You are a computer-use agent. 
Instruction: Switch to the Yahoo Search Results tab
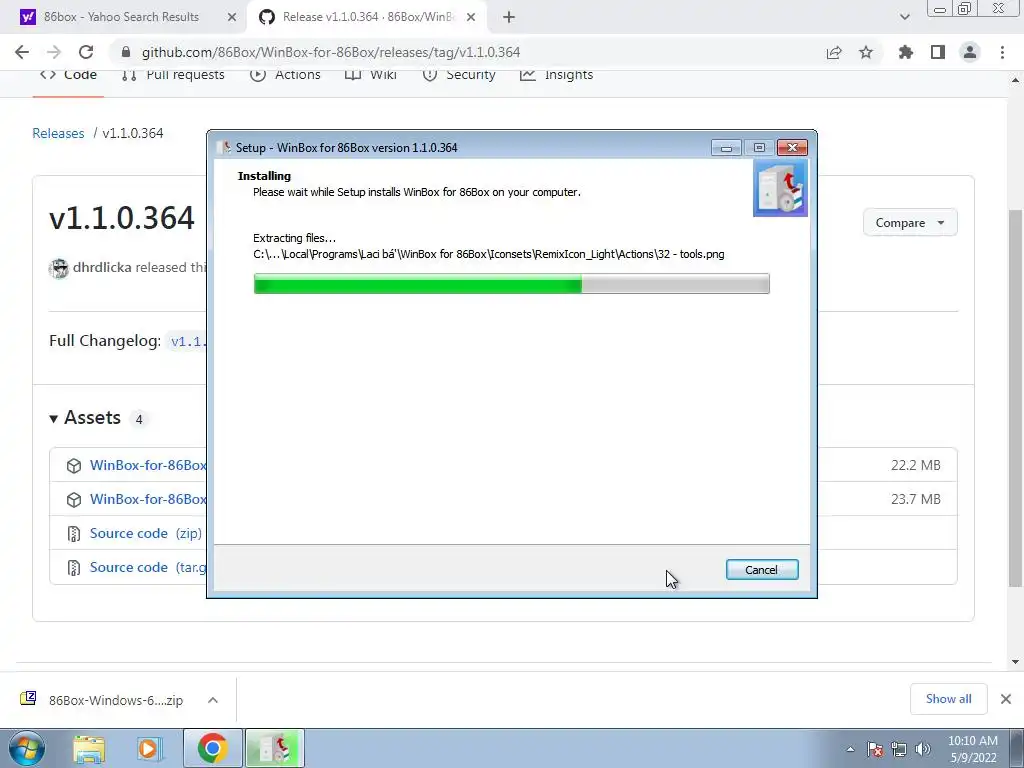tap(121, 17)
